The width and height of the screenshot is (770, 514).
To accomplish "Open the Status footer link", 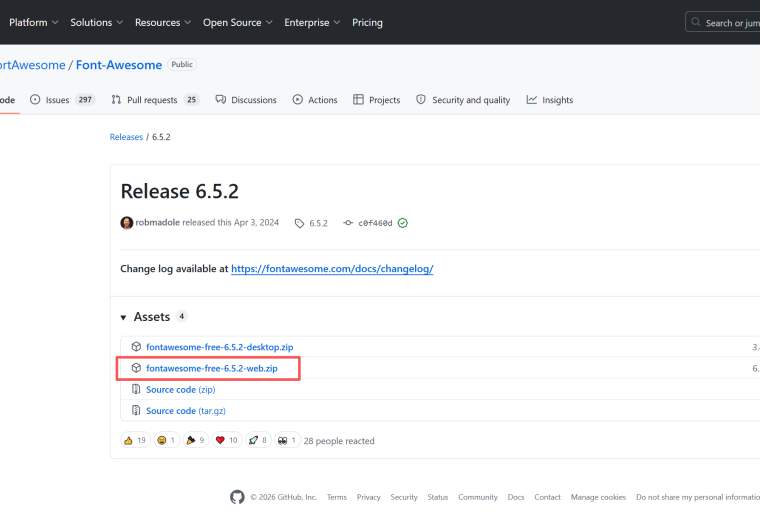I will click(438, 497).
